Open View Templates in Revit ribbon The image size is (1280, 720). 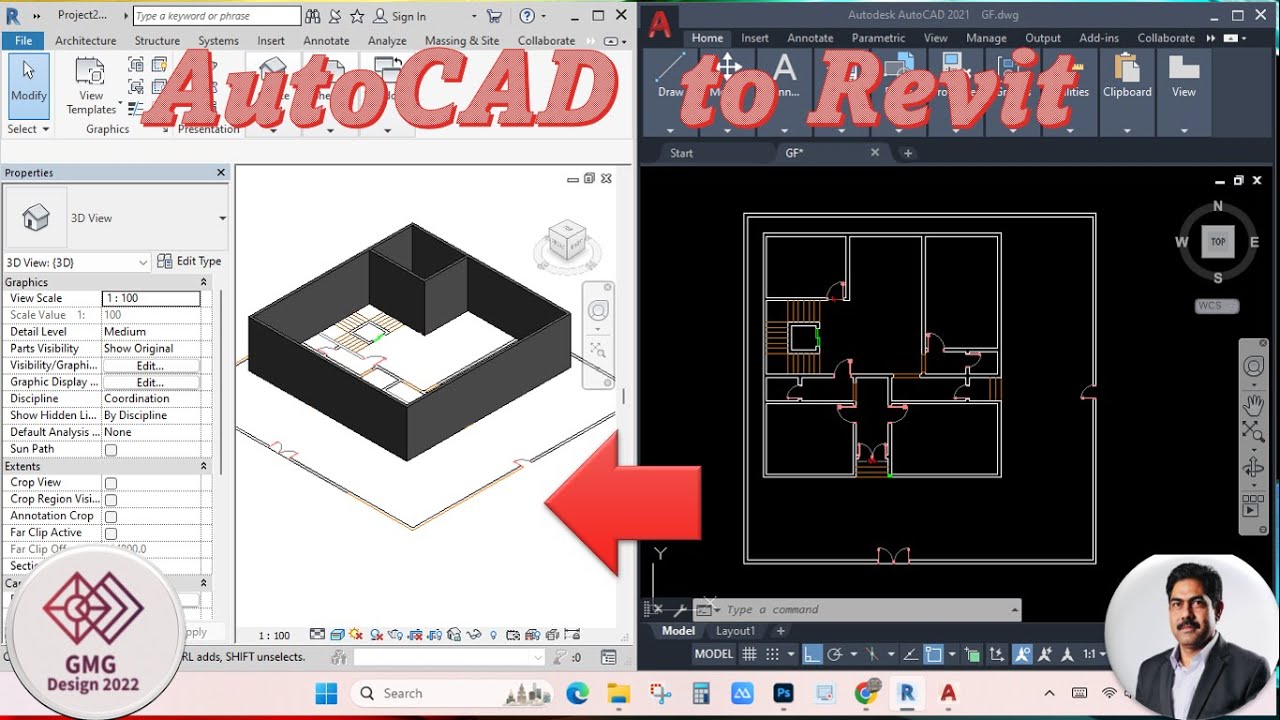91,87
